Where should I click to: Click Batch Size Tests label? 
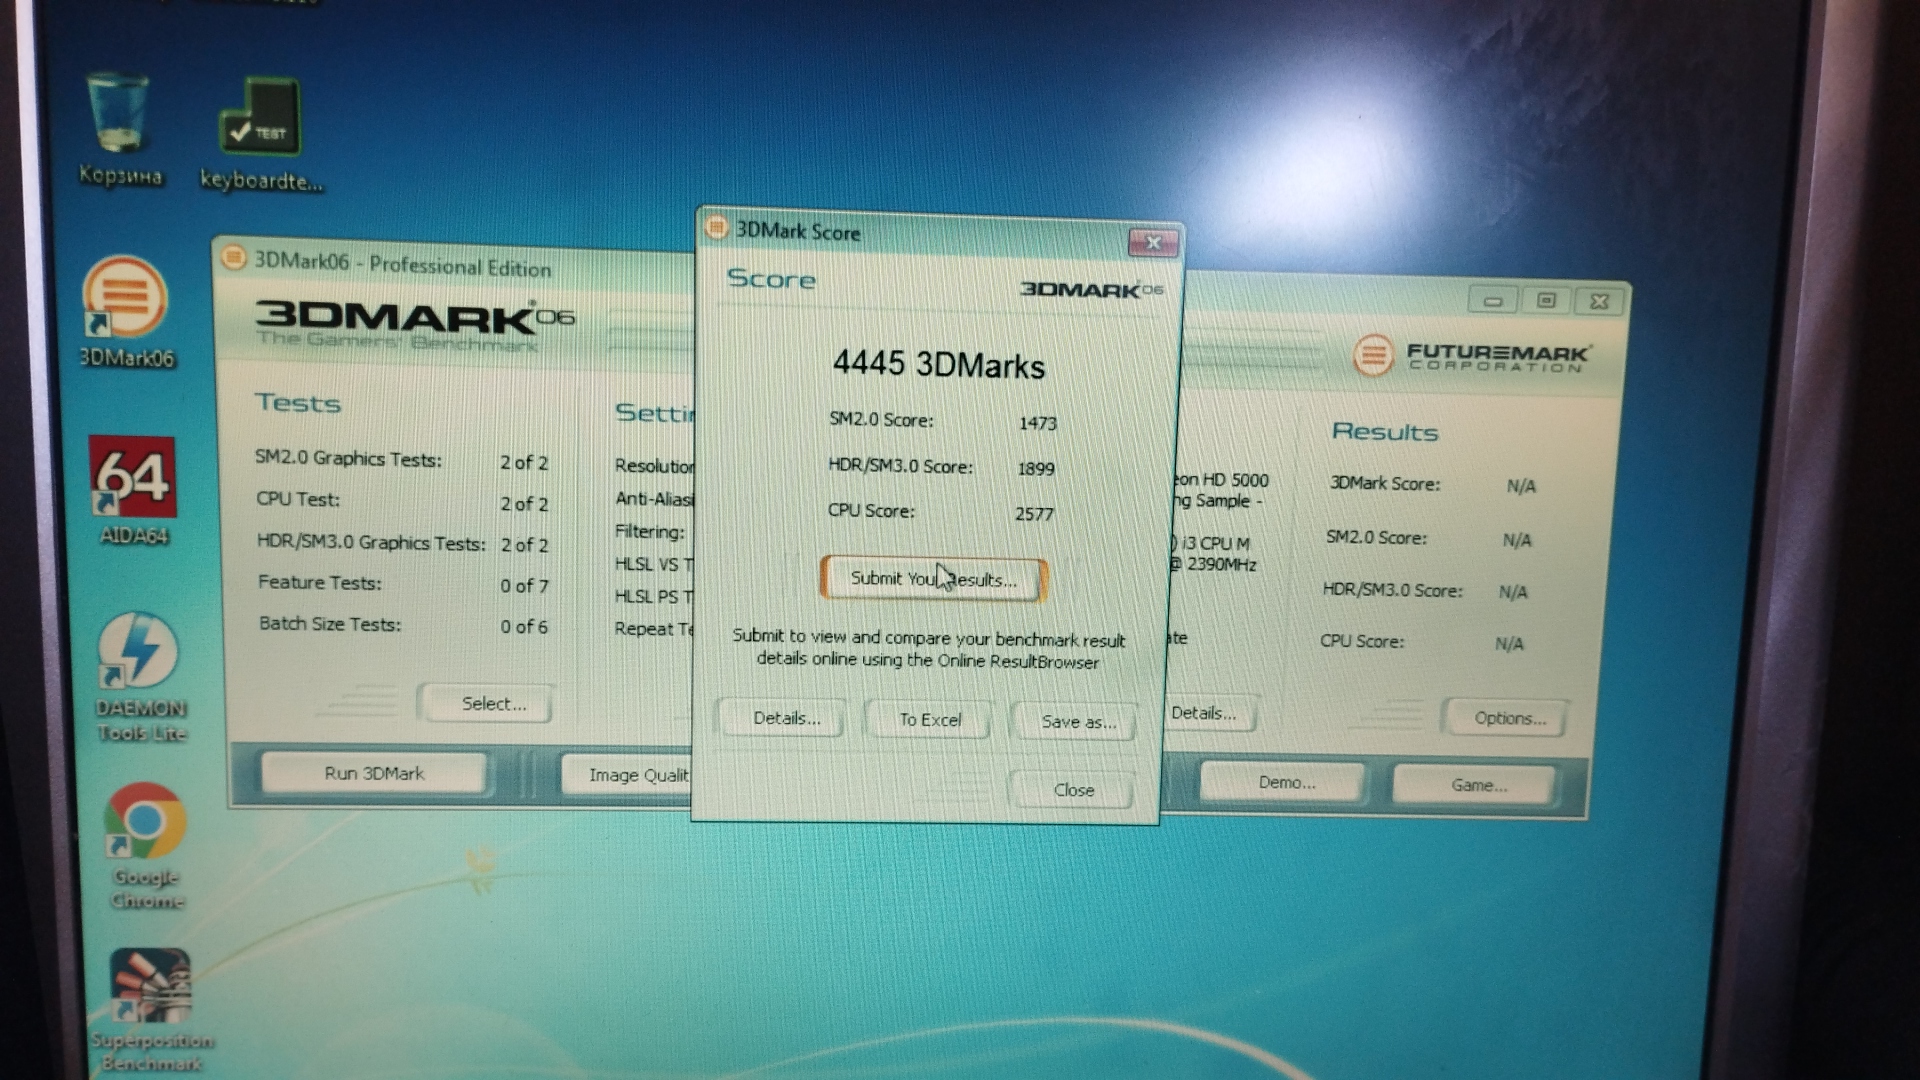click(x=330, y=623)
